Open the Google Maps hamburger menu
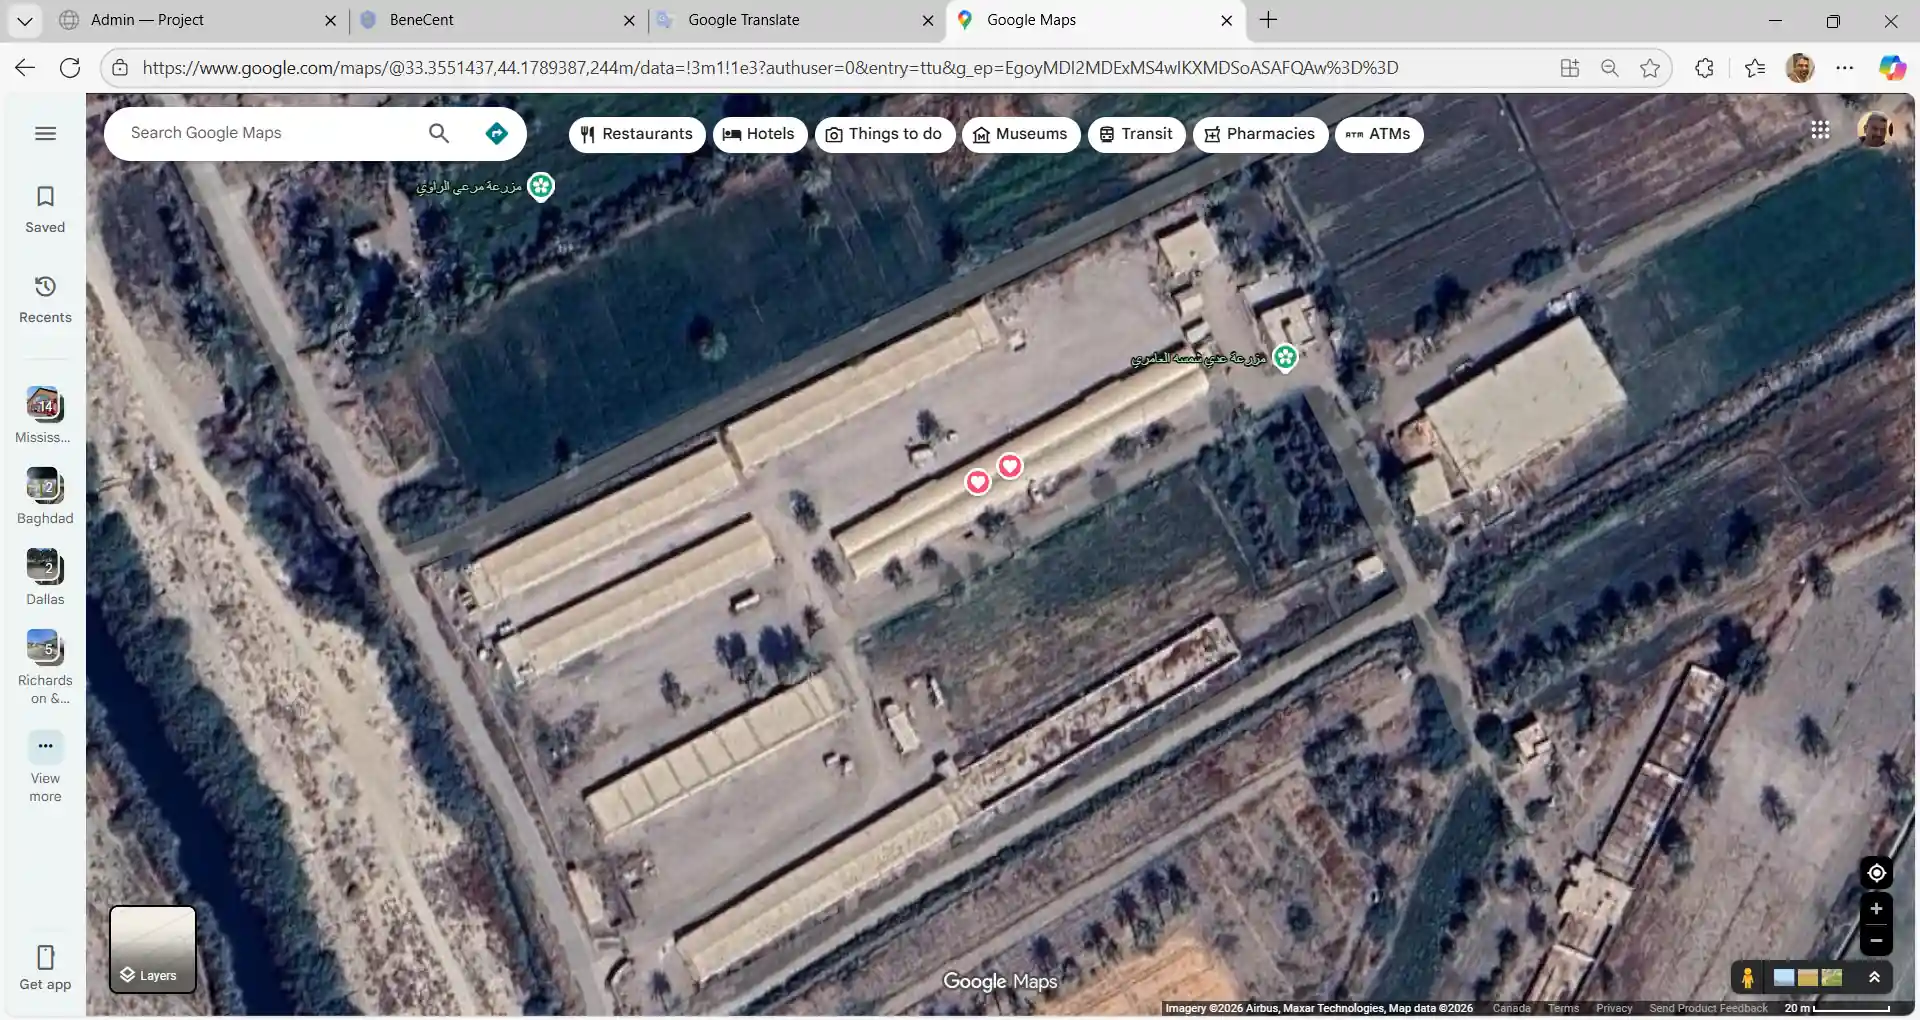The width and height of the screenshot is (1920, 1020). click(45, 134)
